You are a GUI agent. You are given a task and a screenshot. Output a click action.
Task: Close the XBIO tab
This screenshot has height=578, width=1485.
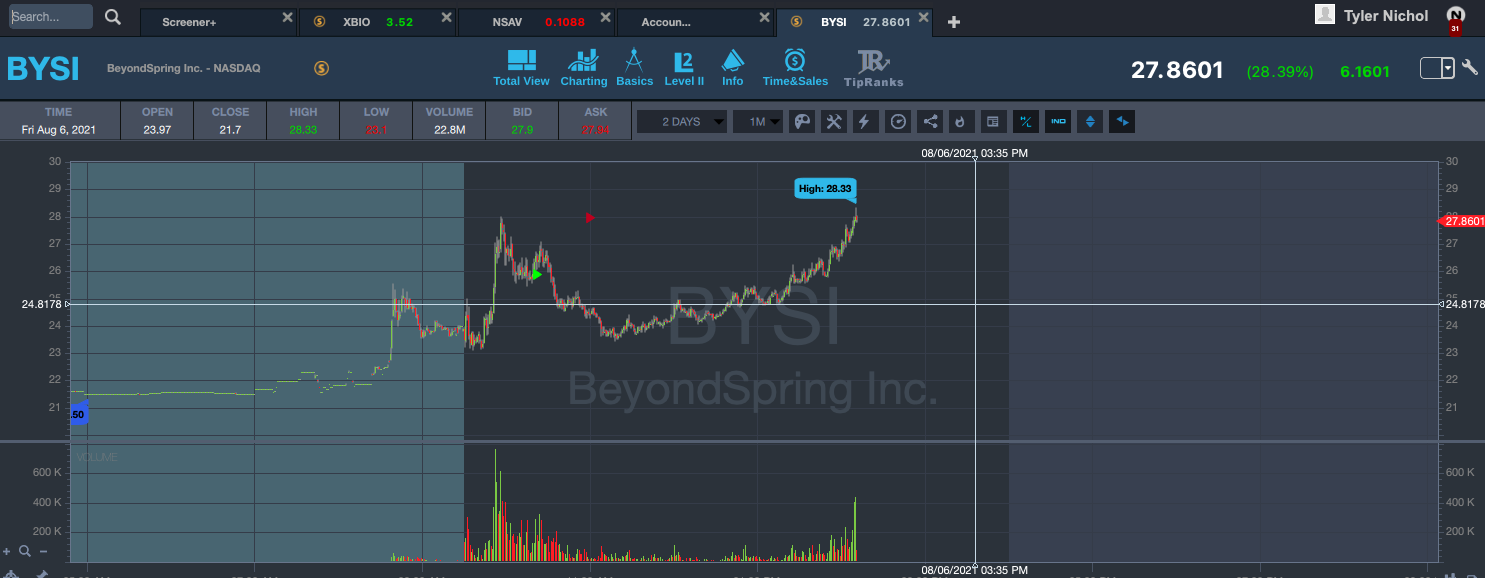click(445, 18)
